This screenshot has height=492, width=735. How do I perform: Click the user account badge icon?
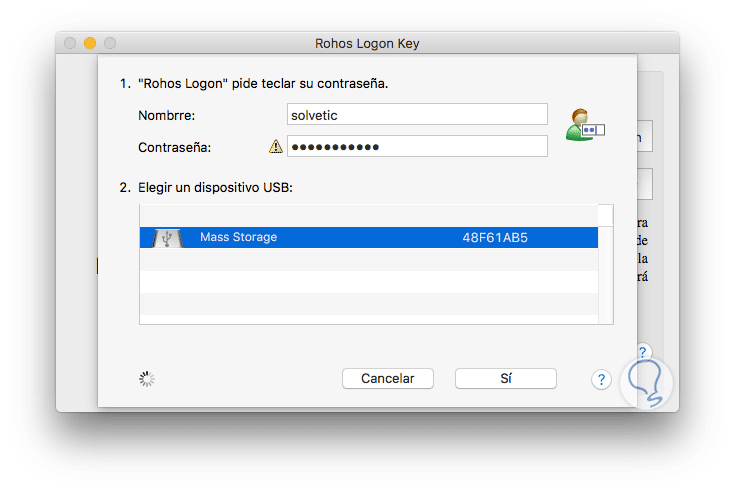(585, 125)
